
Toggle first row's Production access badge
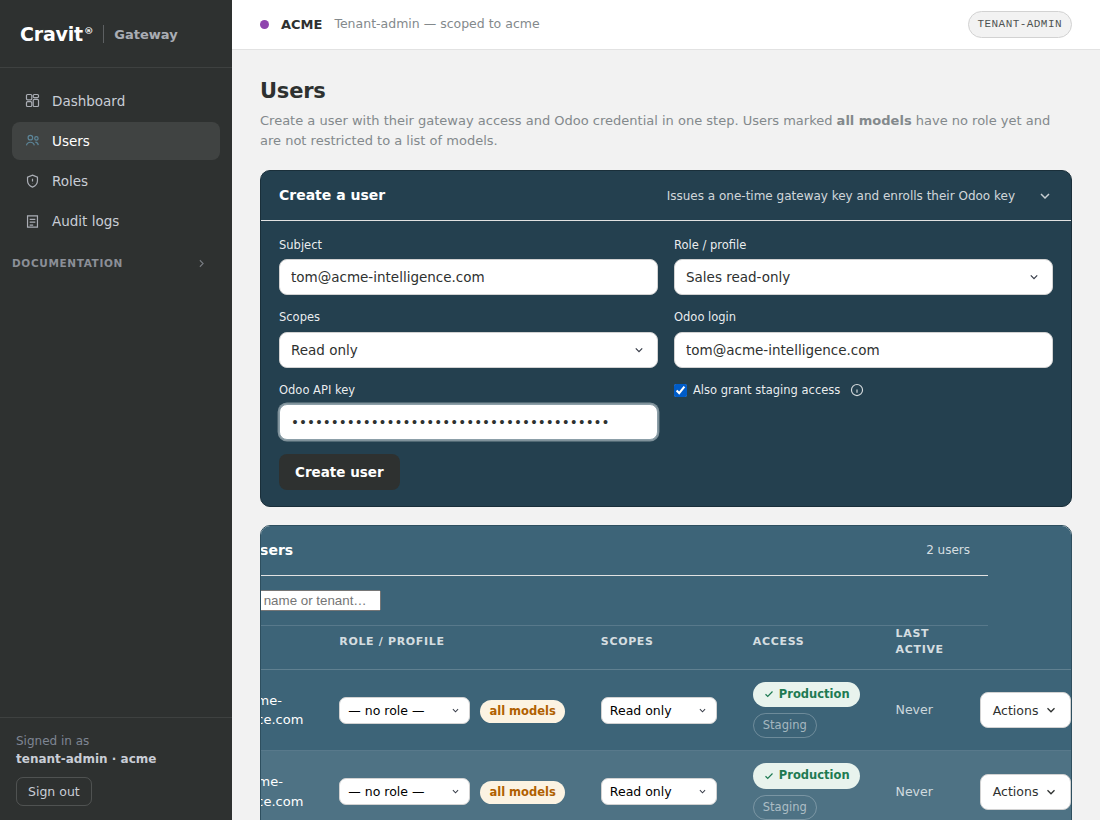(806, 694)
